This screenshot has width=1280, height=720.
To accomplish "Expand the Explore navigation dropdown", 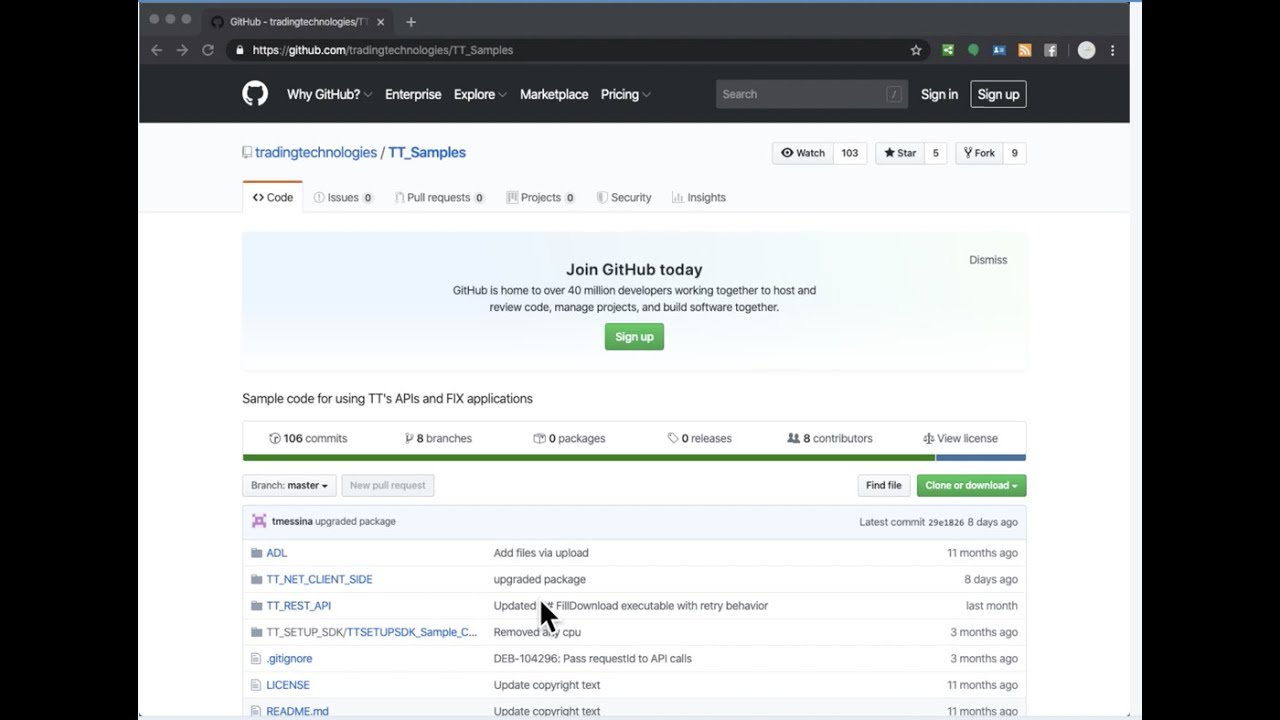I will click(x=480, y=94).
